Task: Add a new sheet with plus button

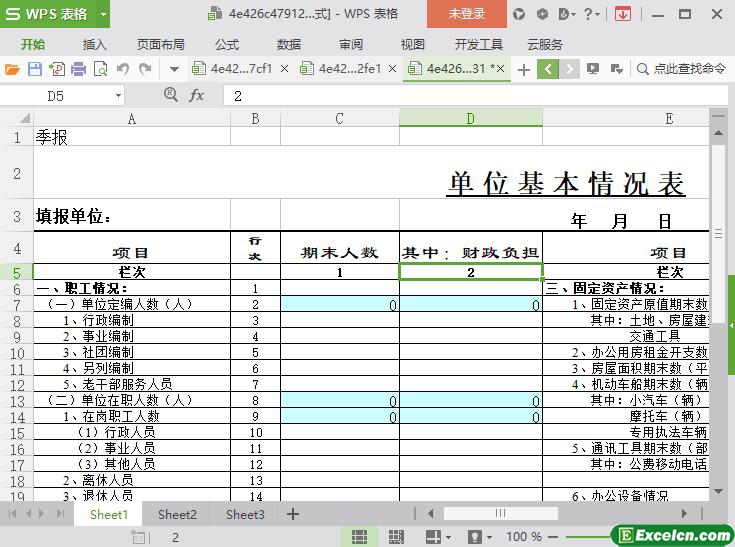Action: 293,514
